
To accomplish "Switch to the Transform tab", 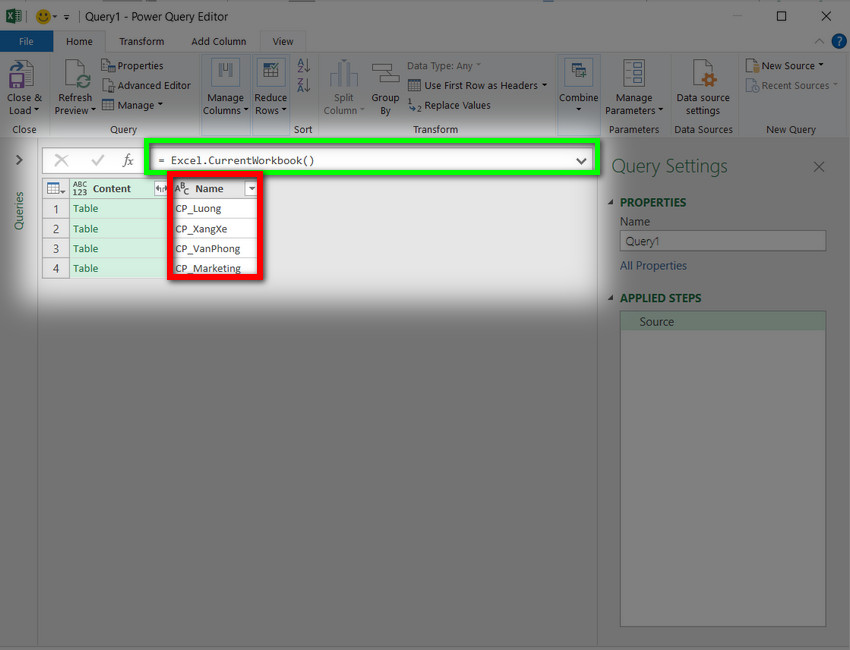I will pos(141,41).
